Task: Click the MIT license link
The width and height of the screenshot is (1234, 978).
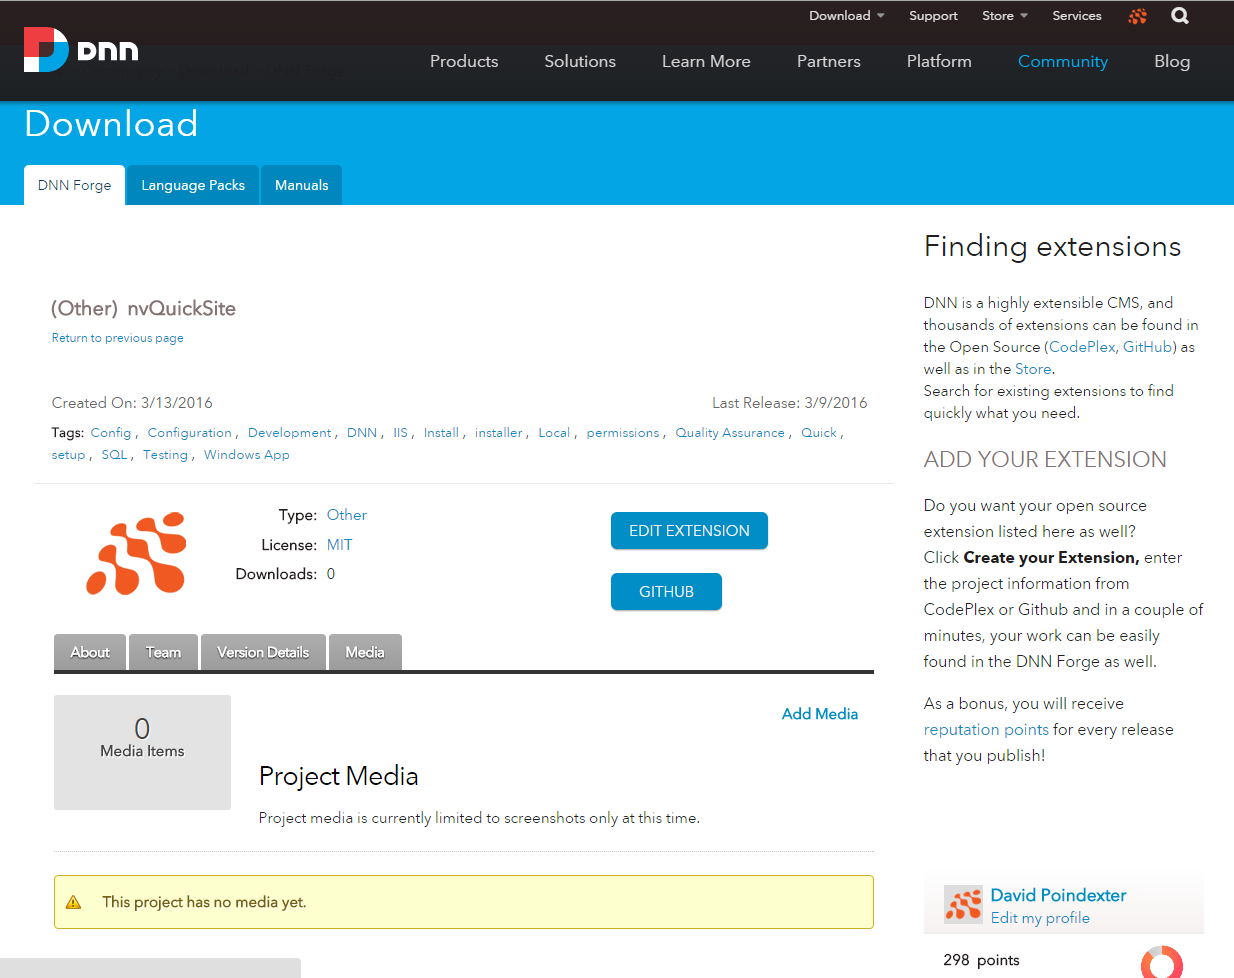Action: 340,545
